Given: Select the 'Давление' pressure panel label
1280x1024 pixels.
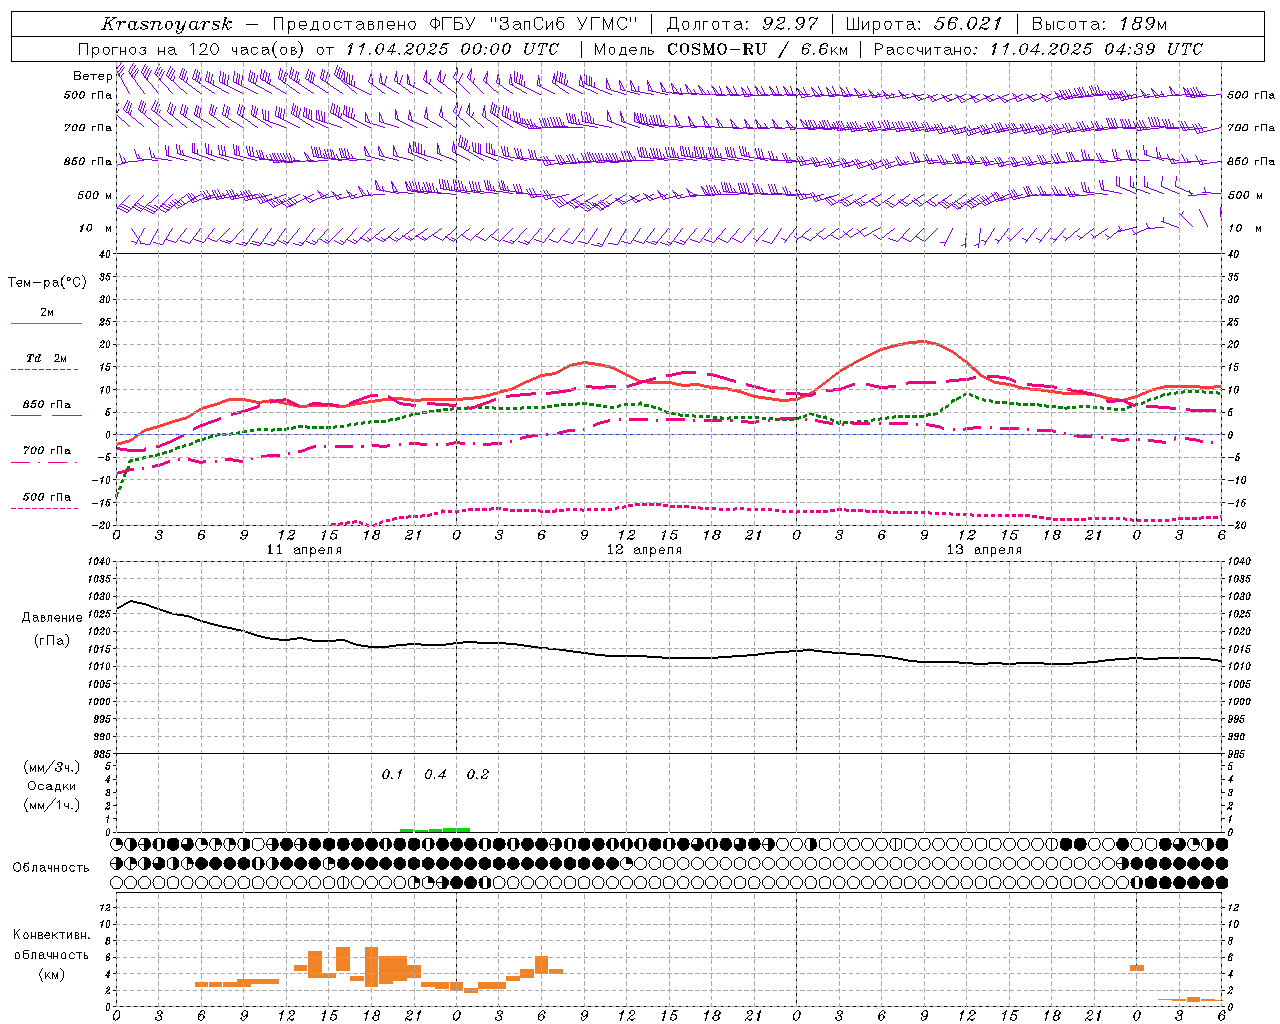Looking at the screenshot, I should tap(52, 618).
